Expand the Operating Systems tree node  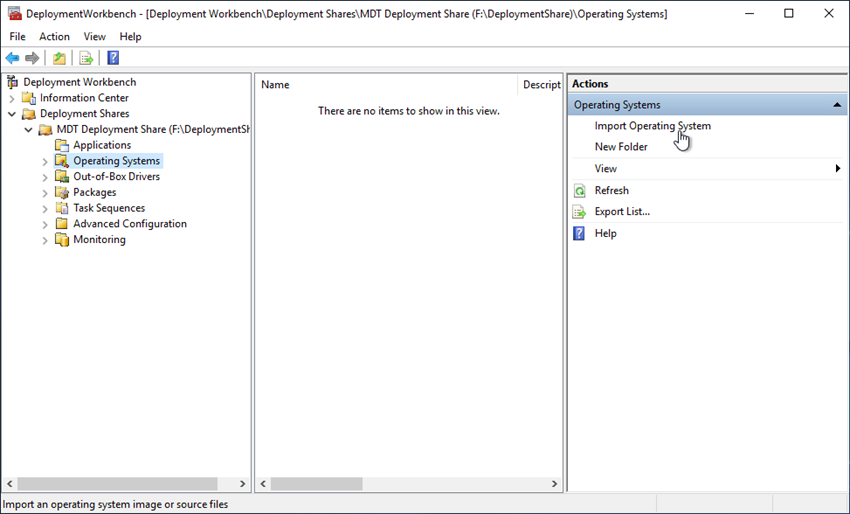(x=45, y=161)
